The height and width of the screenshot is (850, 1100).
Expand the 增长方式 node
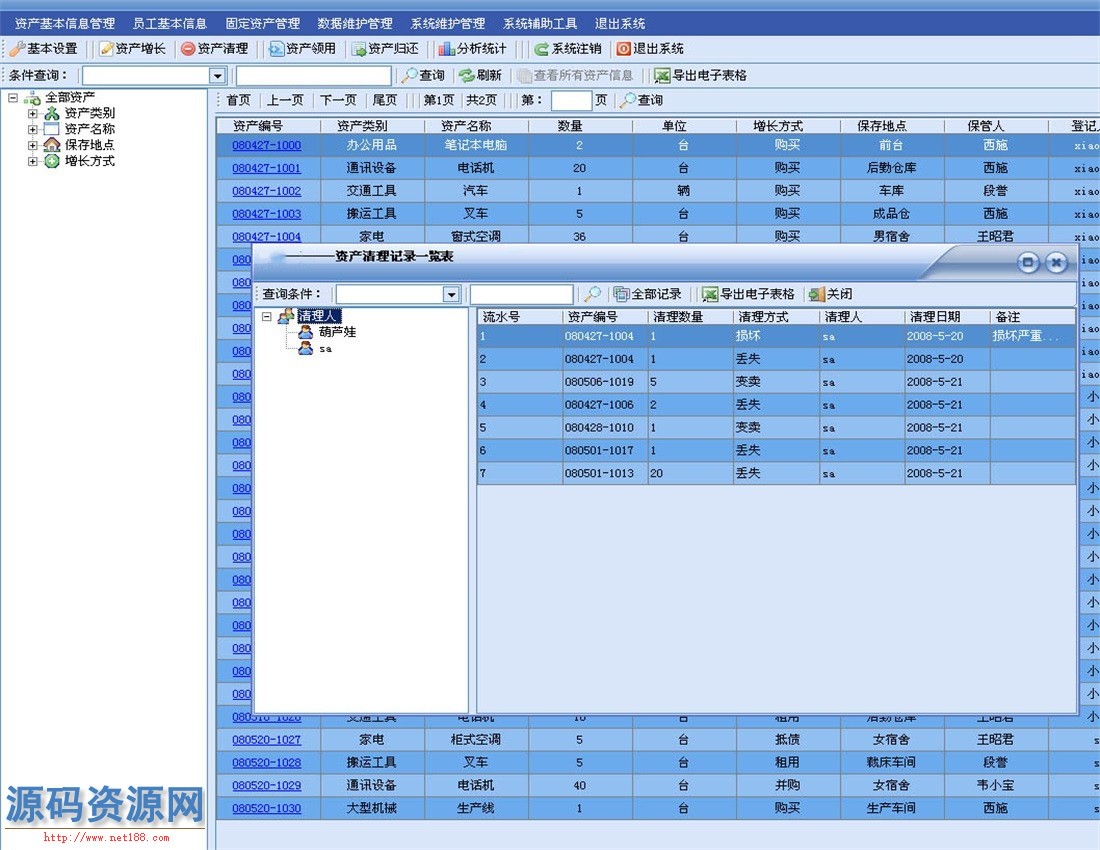point(32,161)
